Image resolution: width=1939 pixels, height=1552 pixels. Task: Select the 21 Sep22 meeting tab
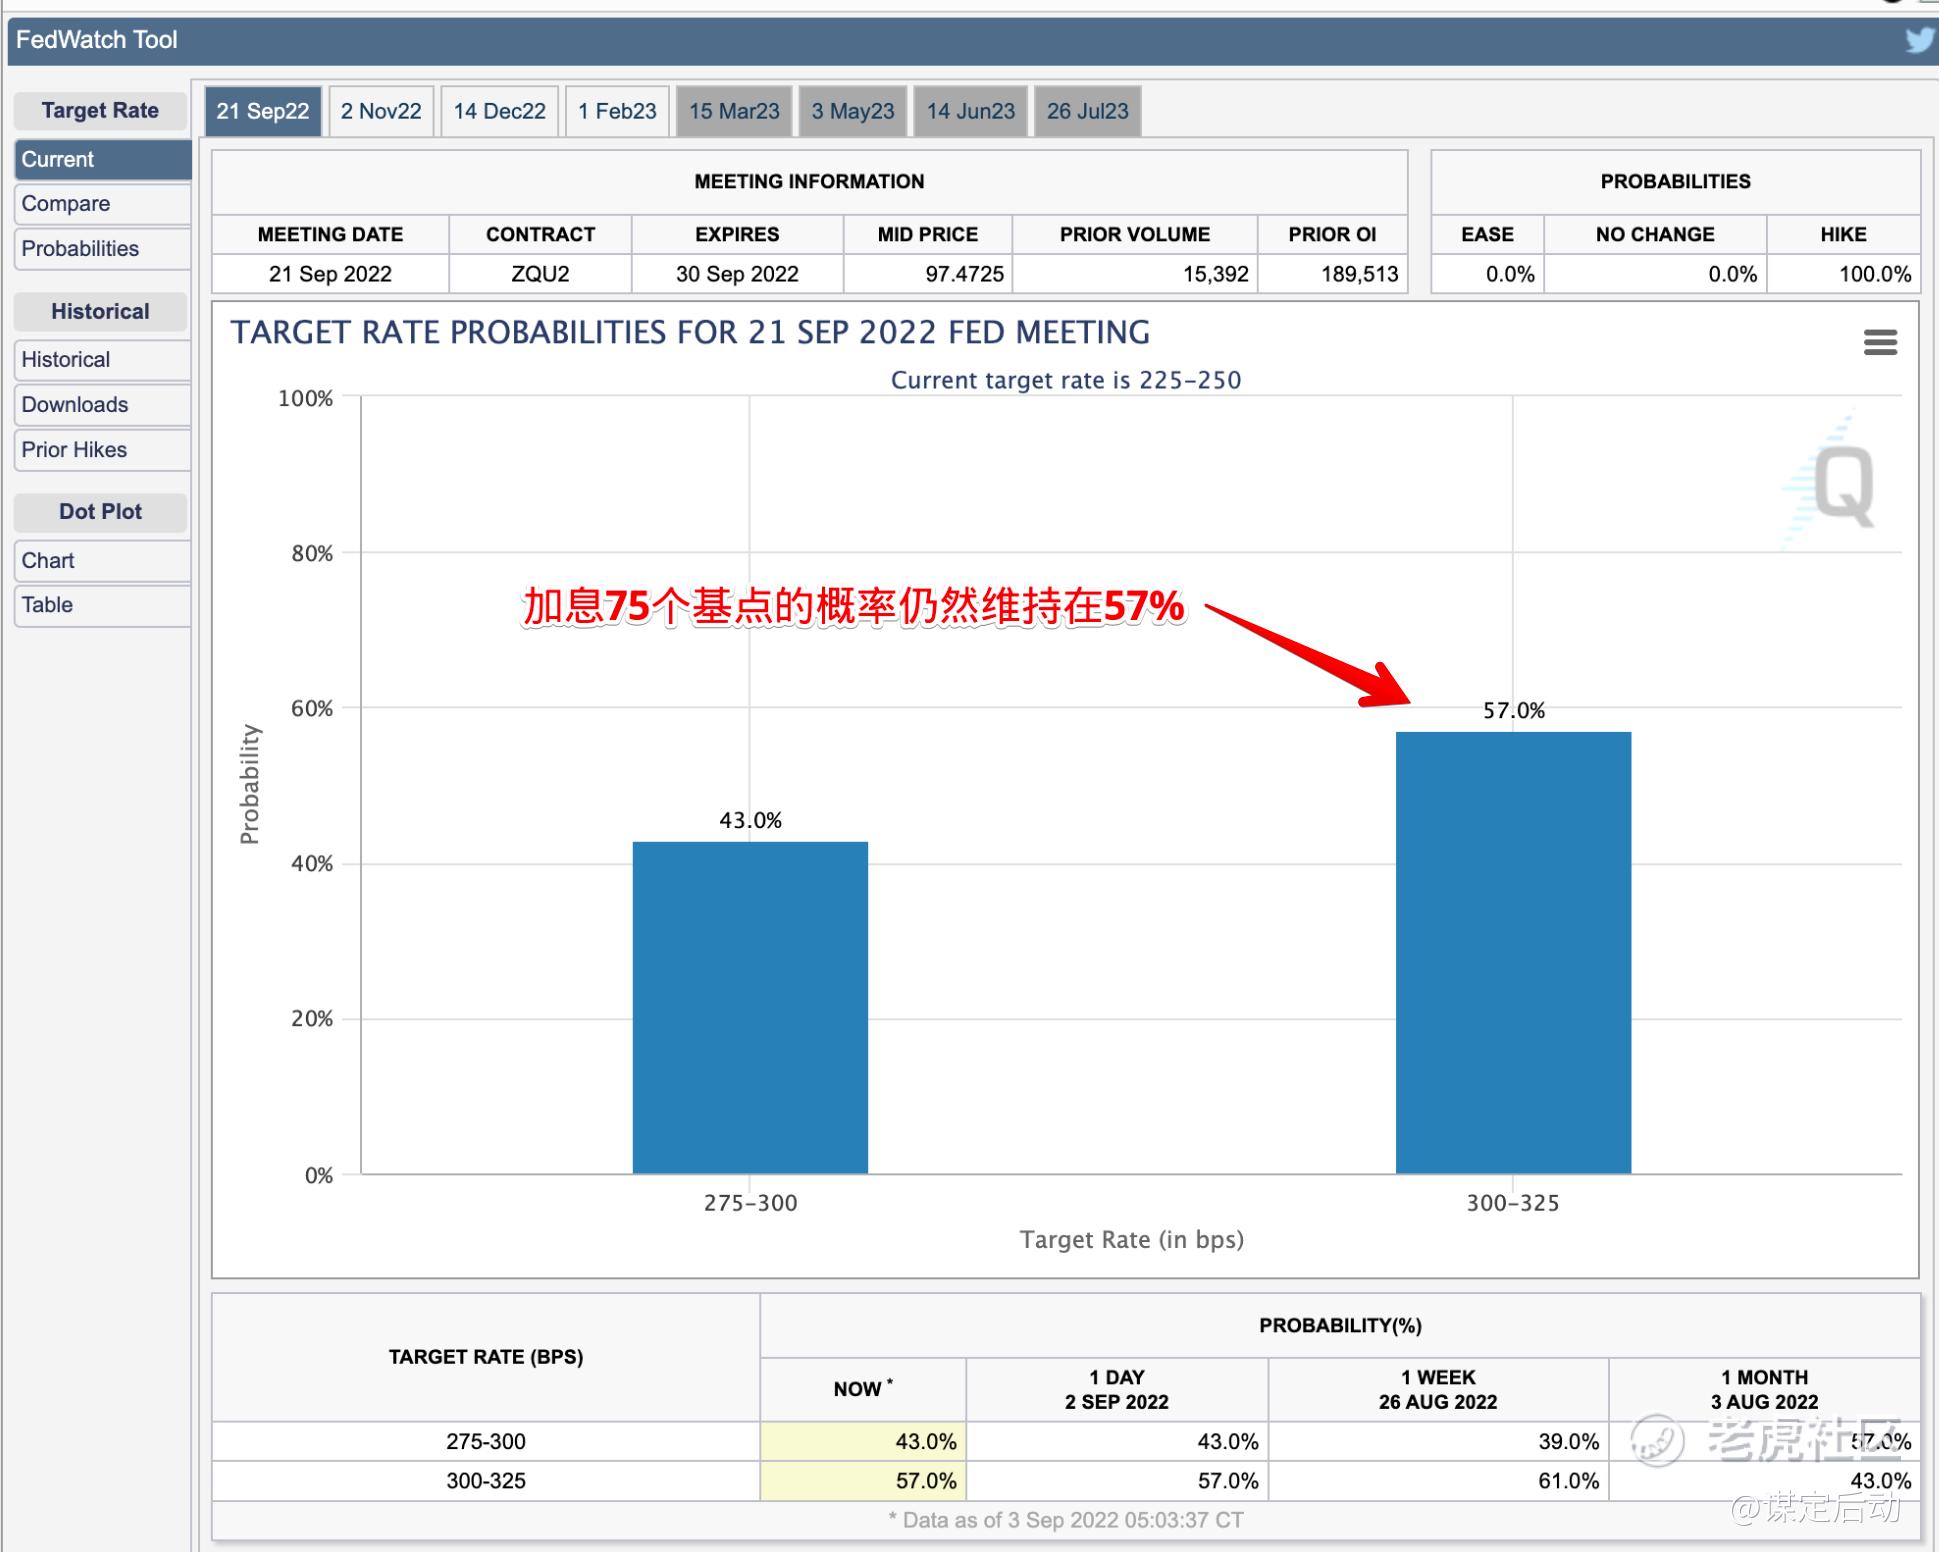click(263, 111)
